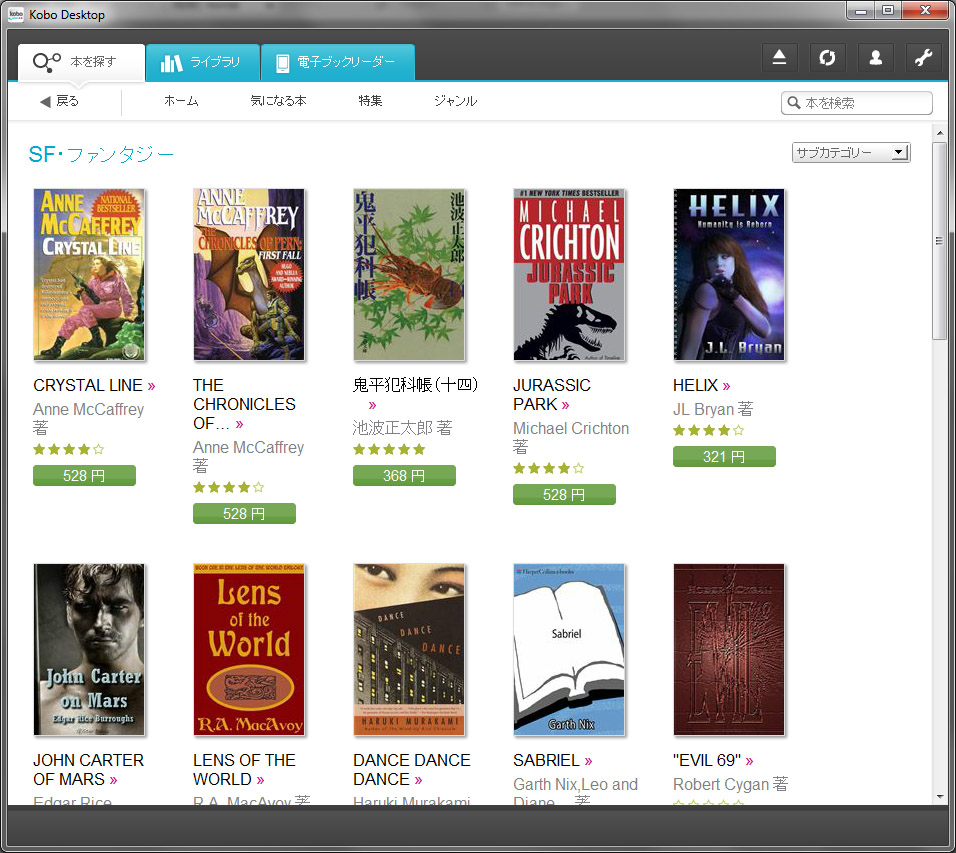Screen dimensions: 956x853
Task: Go back with the 戻る button
Action: tap(59, 101)
